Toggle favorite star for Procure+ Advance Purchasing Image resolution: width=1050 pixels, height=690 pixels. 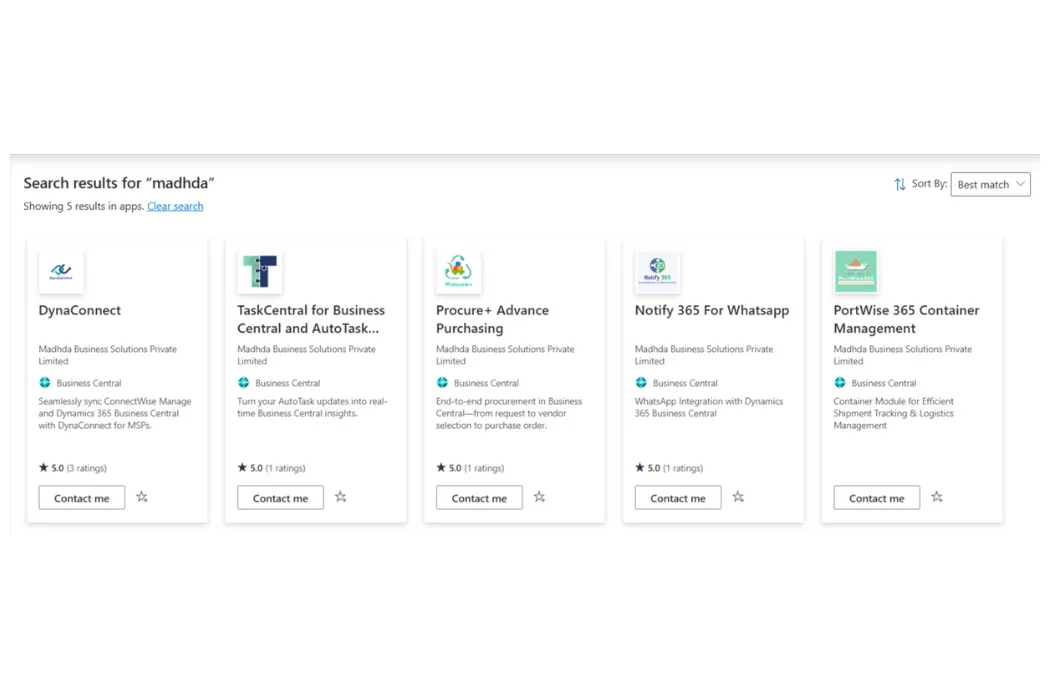tap(540, 497)
